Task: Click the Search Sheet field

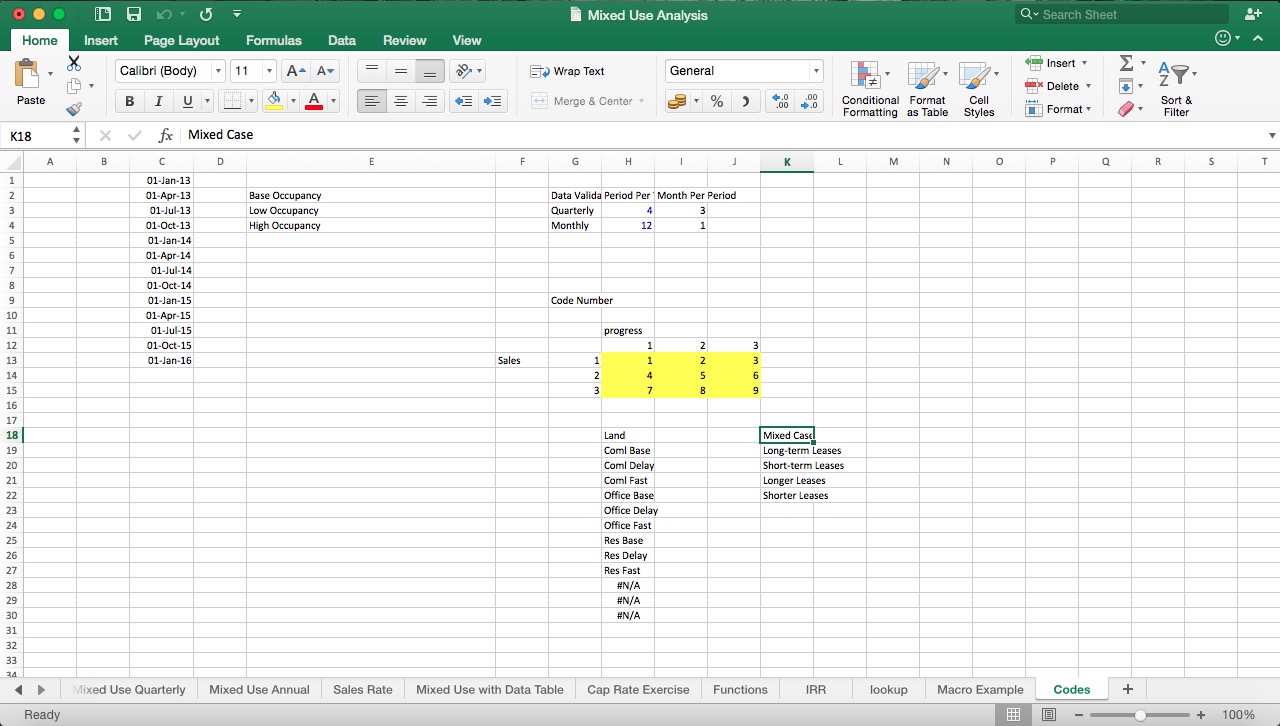Action: click(x=1122, y=14)
